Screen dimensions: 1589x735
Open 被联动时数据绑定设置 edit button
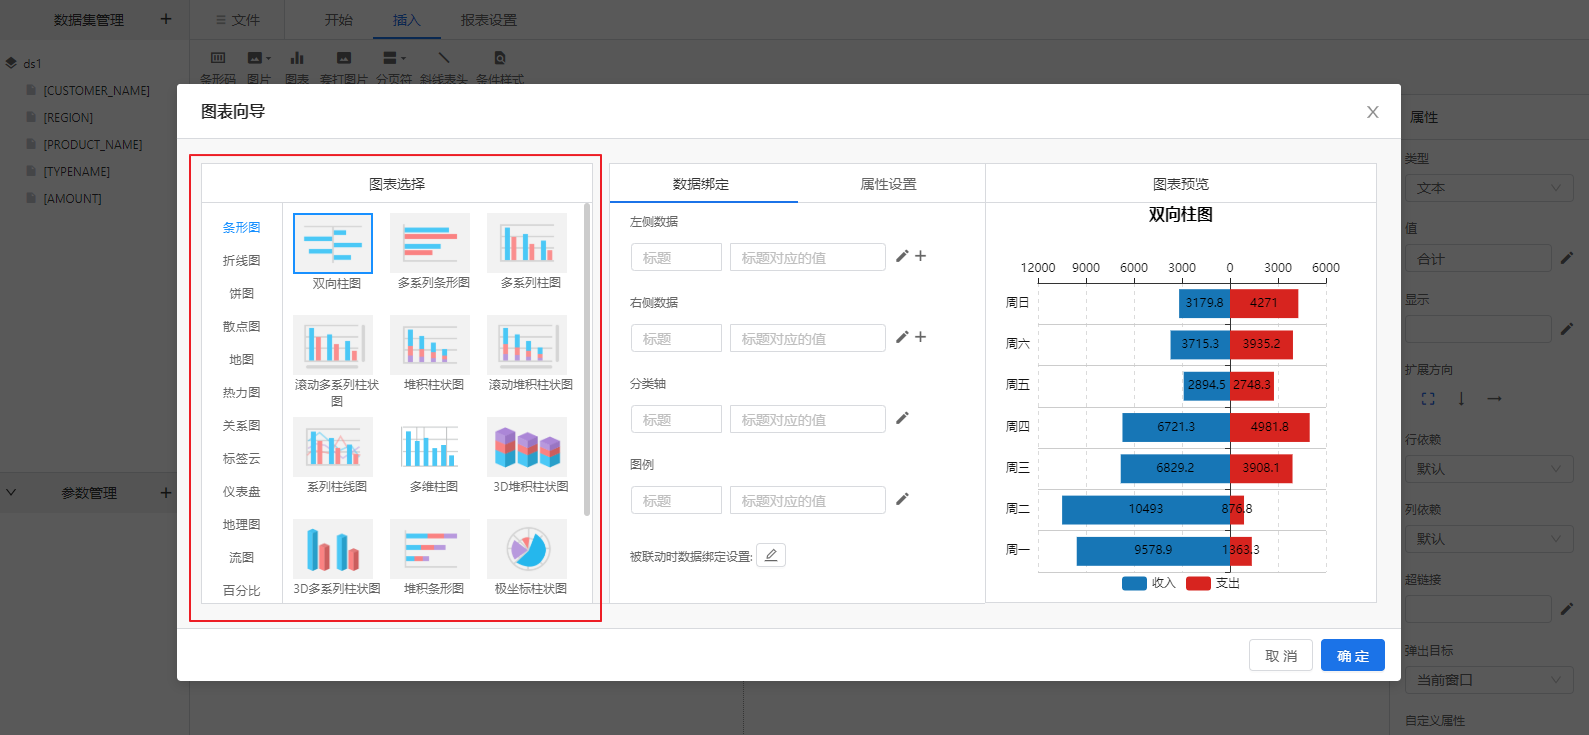[x=771, y=555]
